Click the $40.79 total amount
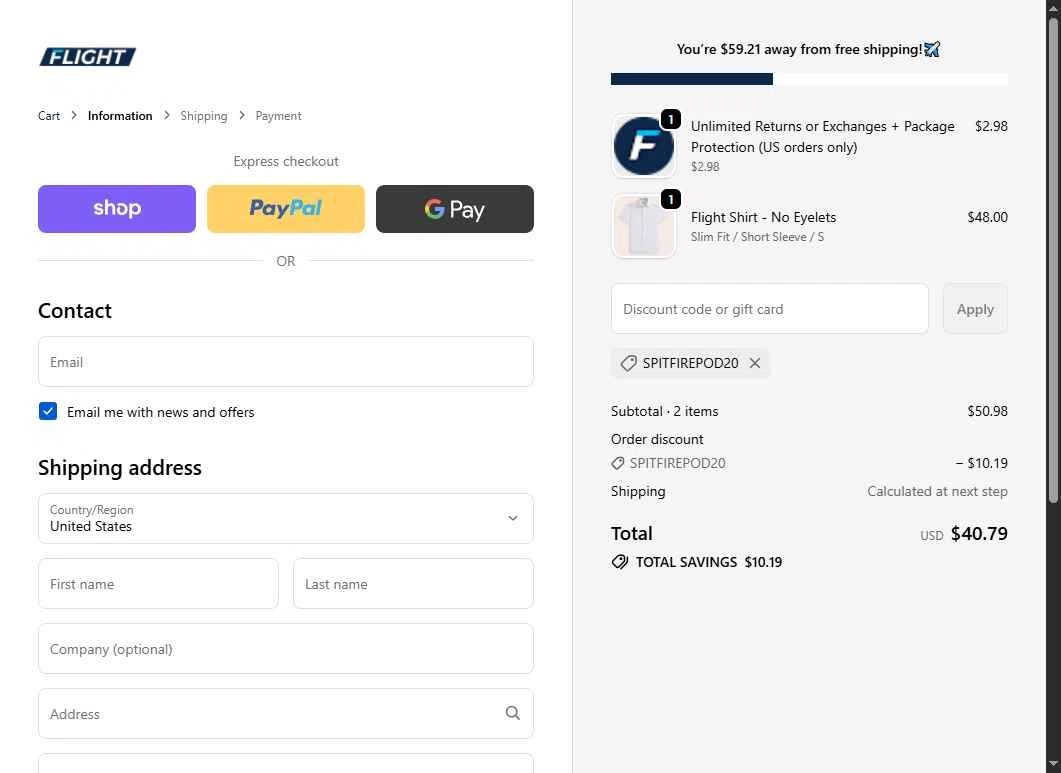This screenshot has width=1061, height=773. pyautogui.click(x=979, y=533)
